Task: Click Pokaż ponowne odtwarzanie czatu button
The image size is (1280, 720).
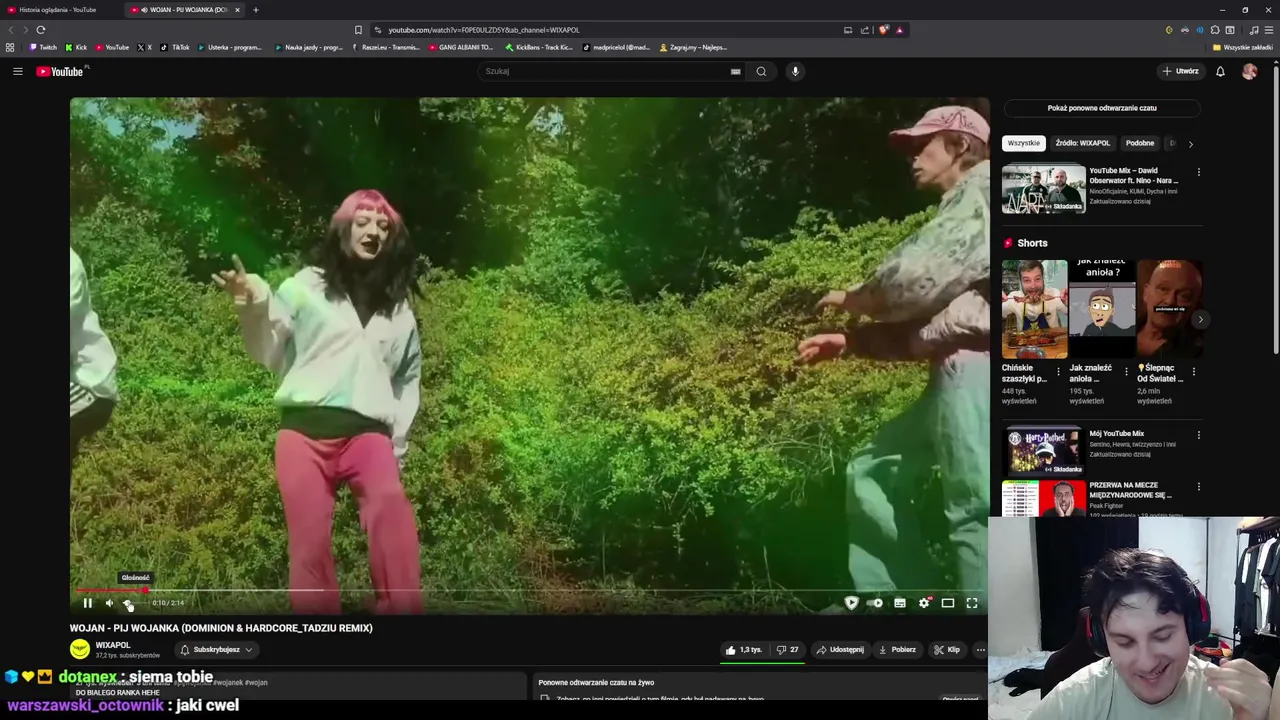Action: [x=1102, y=108]
